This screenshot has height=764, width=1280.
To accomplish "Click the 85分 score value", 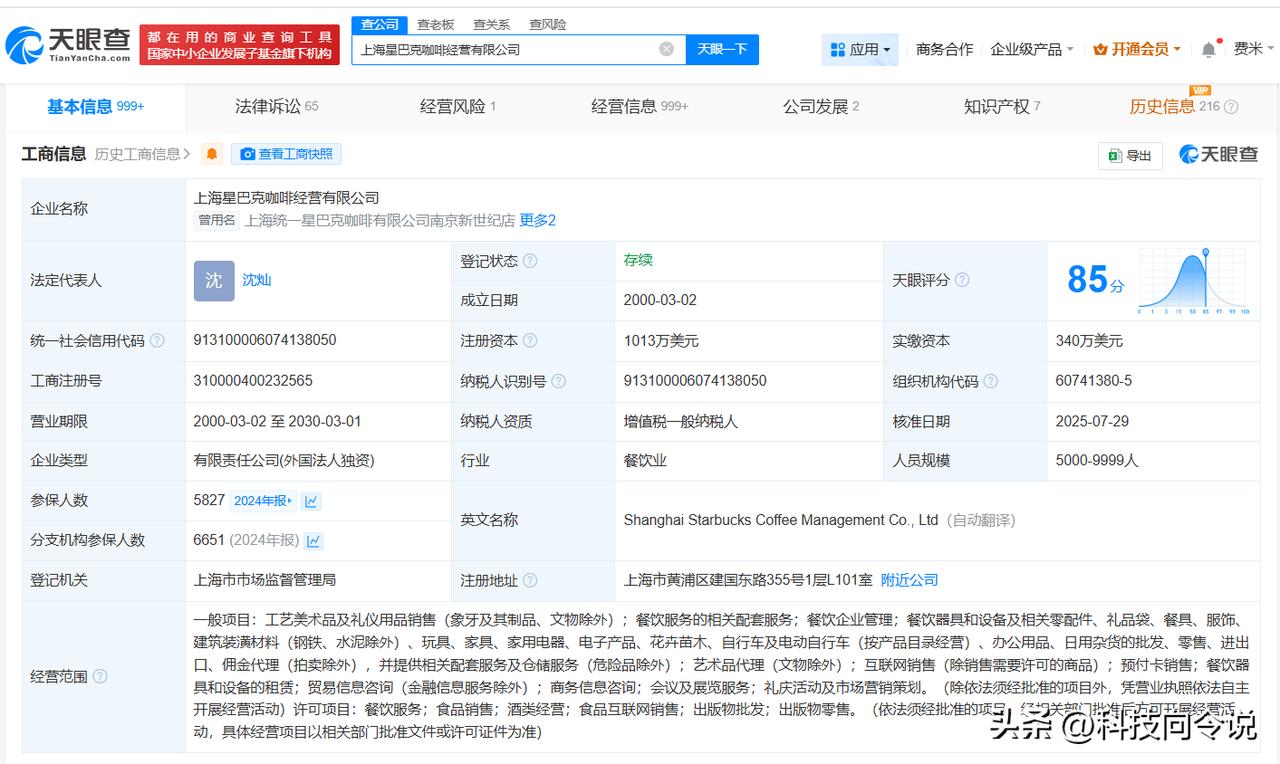I will point(1095,280).
